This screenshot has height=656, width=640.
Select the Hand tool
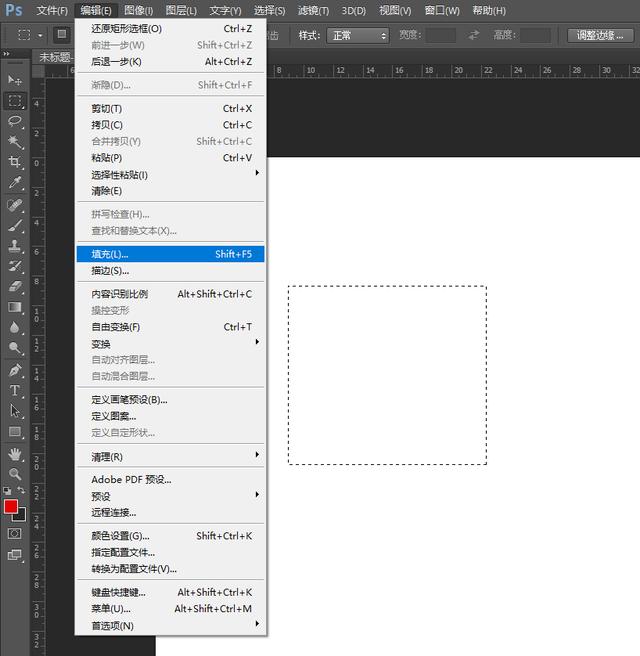click(15, 454)
